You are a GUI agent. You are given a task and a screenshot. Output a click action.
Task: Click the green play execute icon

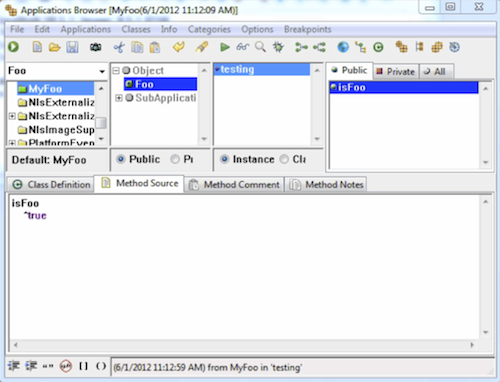pyautogui.click(x=225, y=47)
